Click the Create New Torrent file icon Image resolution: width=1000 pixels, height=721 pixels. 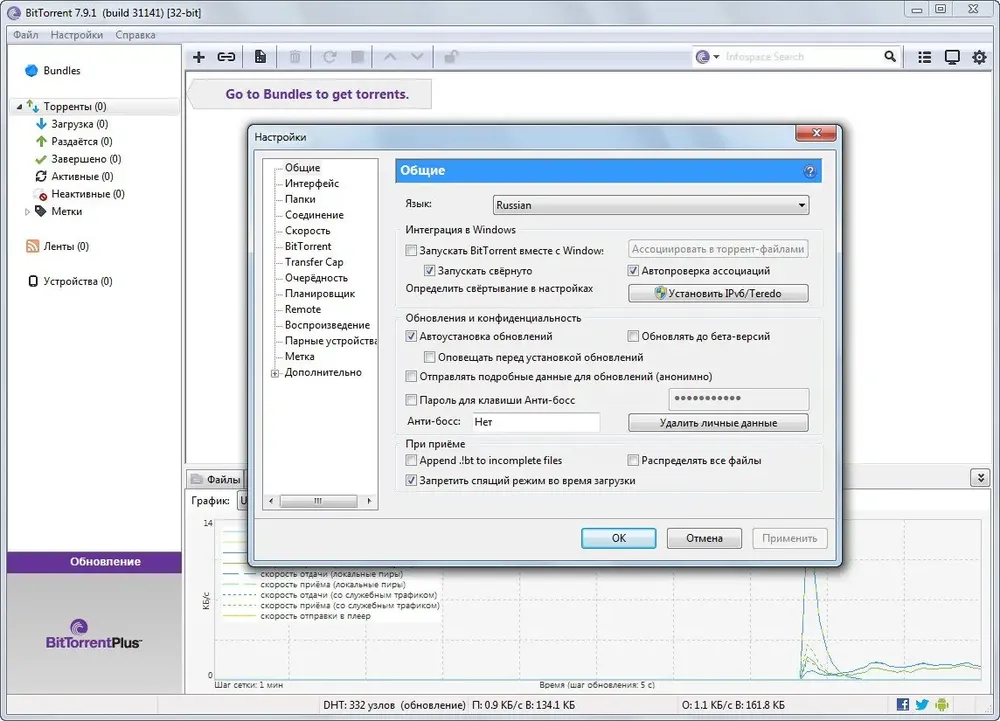(x=260, y=57)
